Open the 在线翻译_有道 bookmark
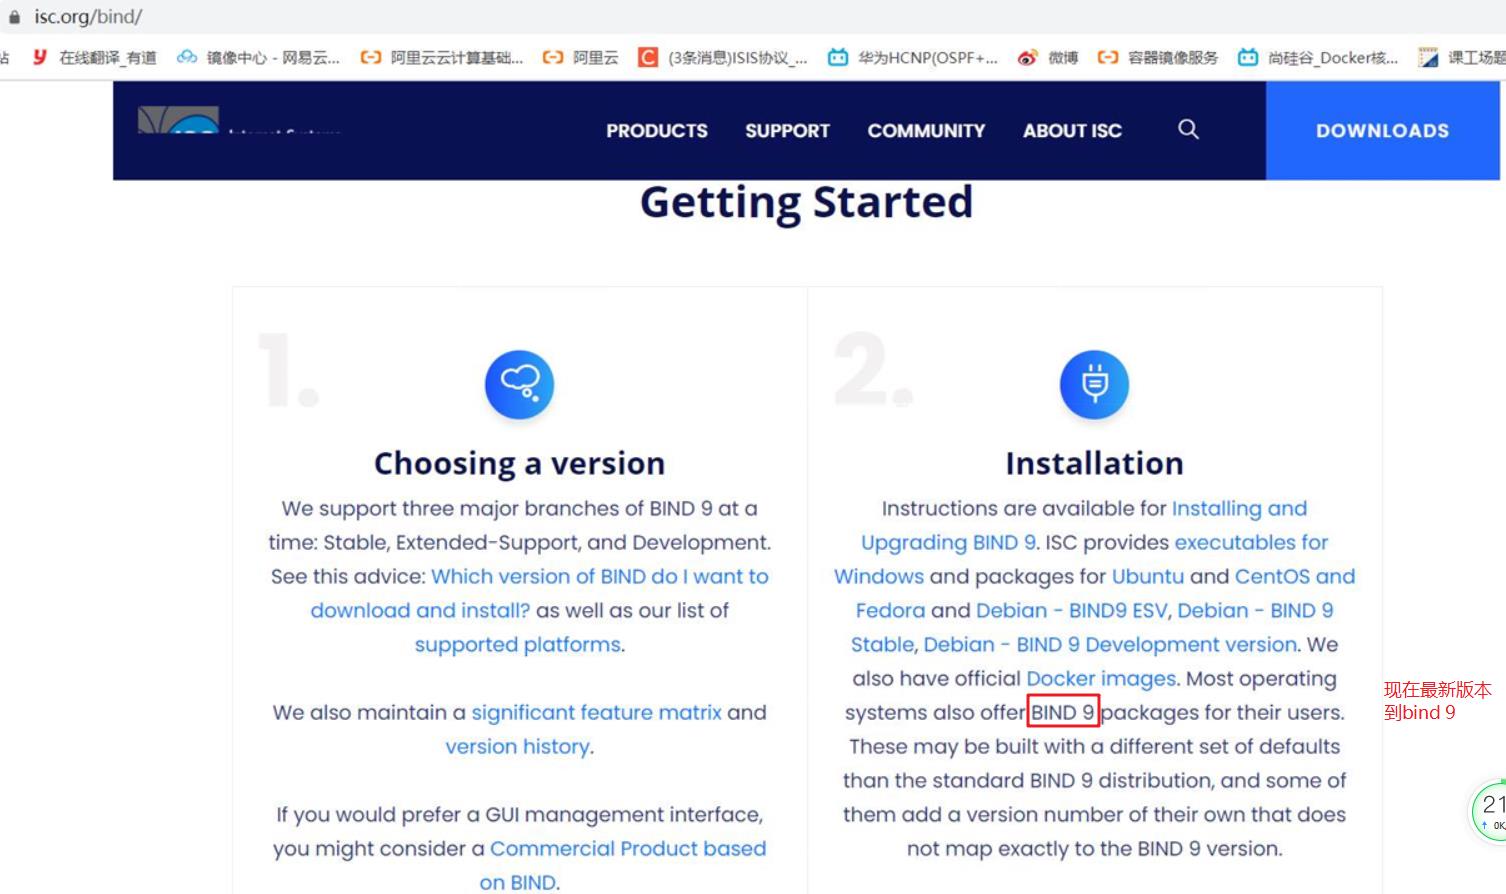This screenshot has height=894, width=1506. coord(95,57)
